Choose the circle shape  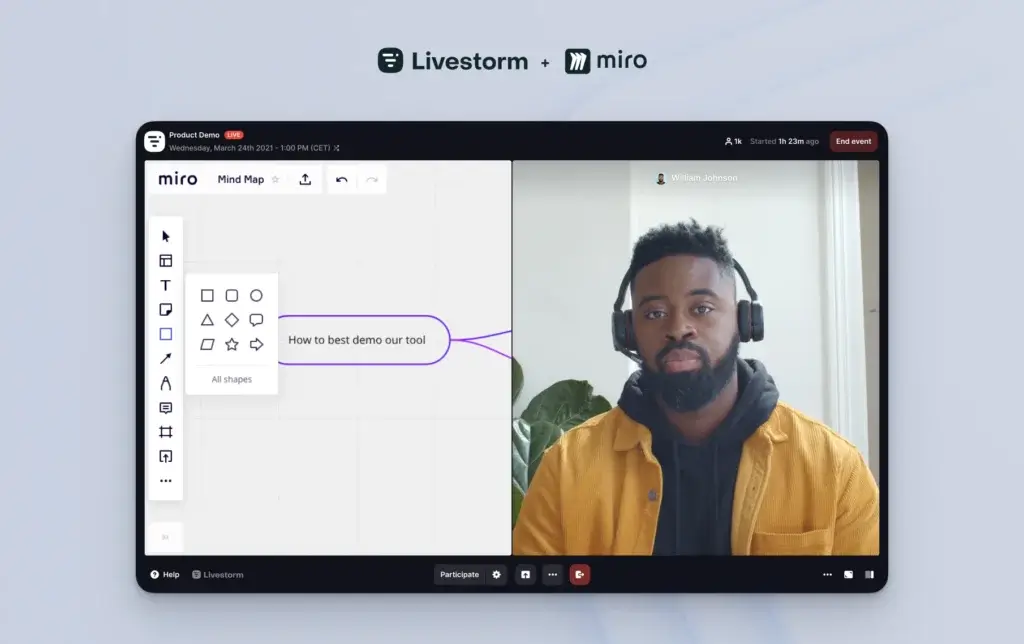(x=256, y=296)
